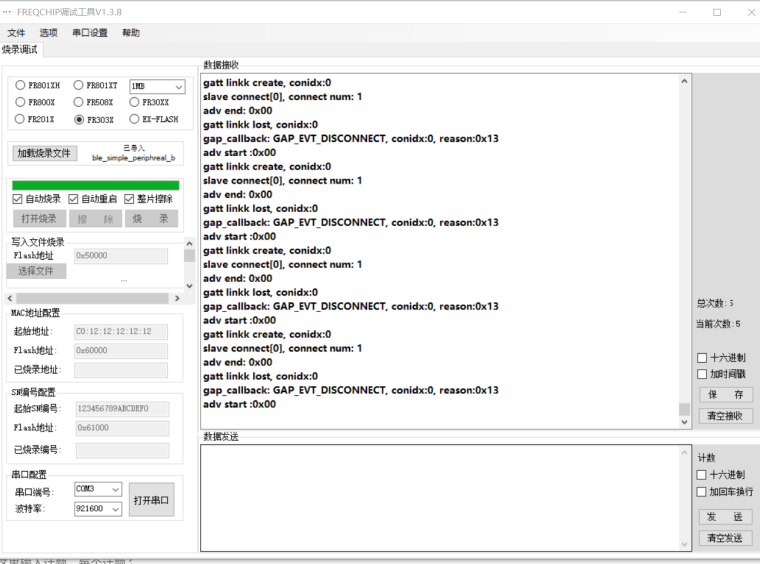Image resolution: width=760 pixels, height=564 pixels.
Task: Enable 十六进制 in the receive panel
Action: click(x=702, y=358)
